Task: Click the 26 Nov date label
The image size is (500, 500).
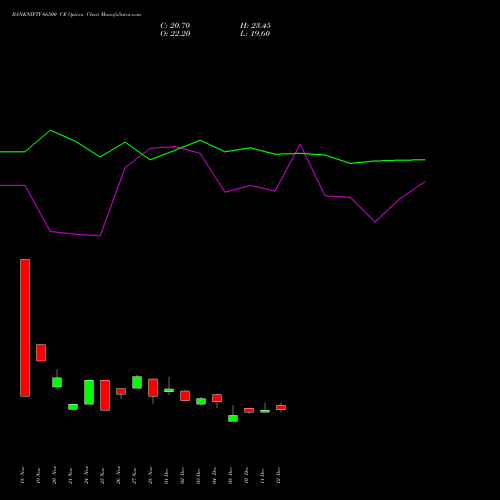Action: (x=118, y=475)
